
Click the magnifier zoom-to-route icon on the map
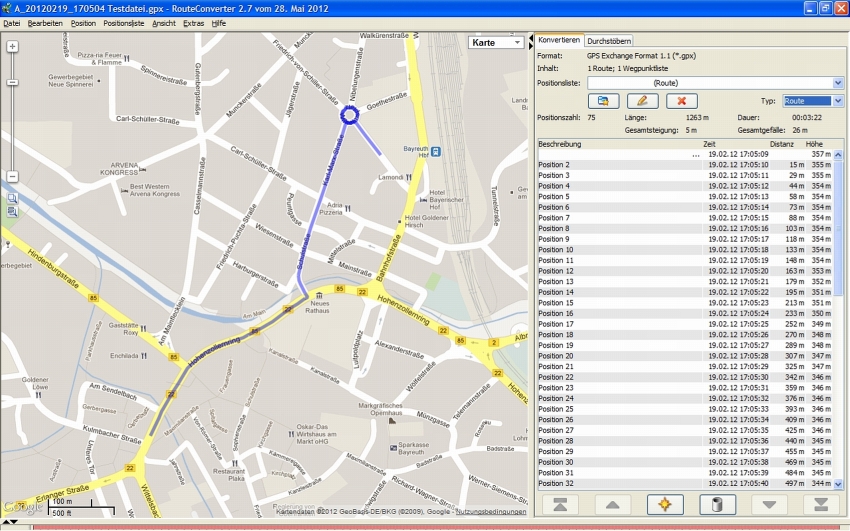click(x=12, y=199)
